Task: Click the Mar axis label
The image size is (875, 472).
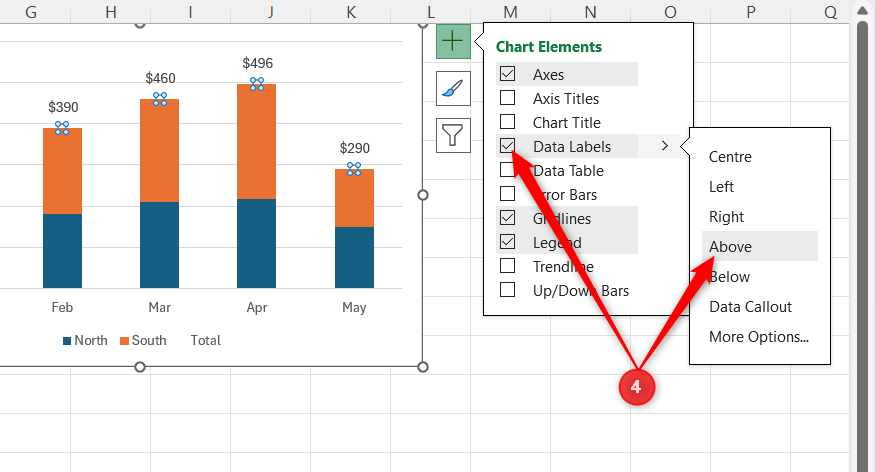Action: (x=160, y=307)
